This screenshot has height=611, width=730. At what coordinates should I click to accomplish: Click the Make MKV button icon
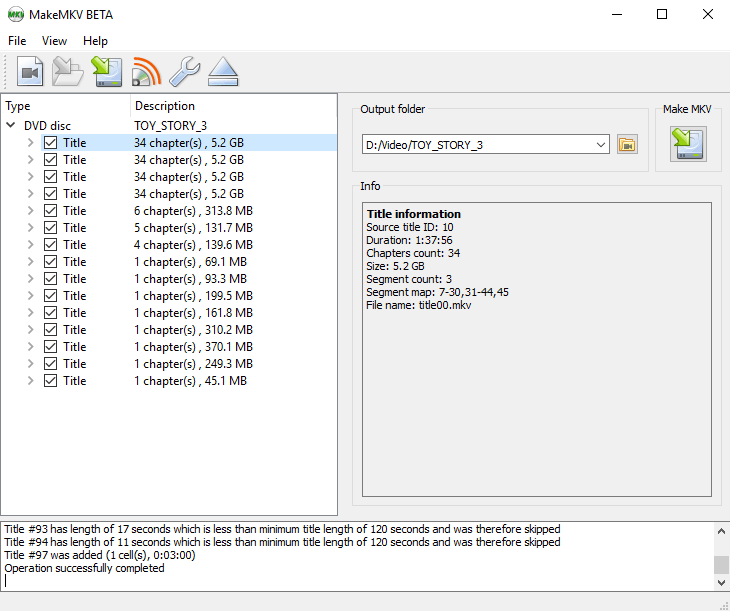click(x=688, y=144)
